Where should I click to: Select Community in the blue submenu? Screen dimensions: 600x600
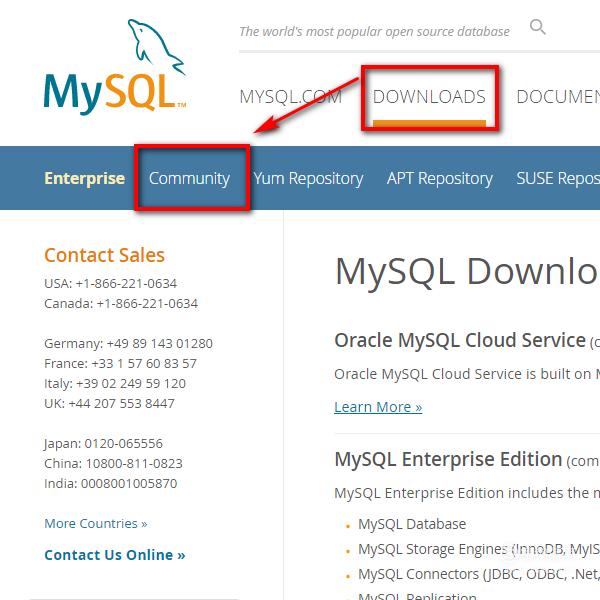189,178
